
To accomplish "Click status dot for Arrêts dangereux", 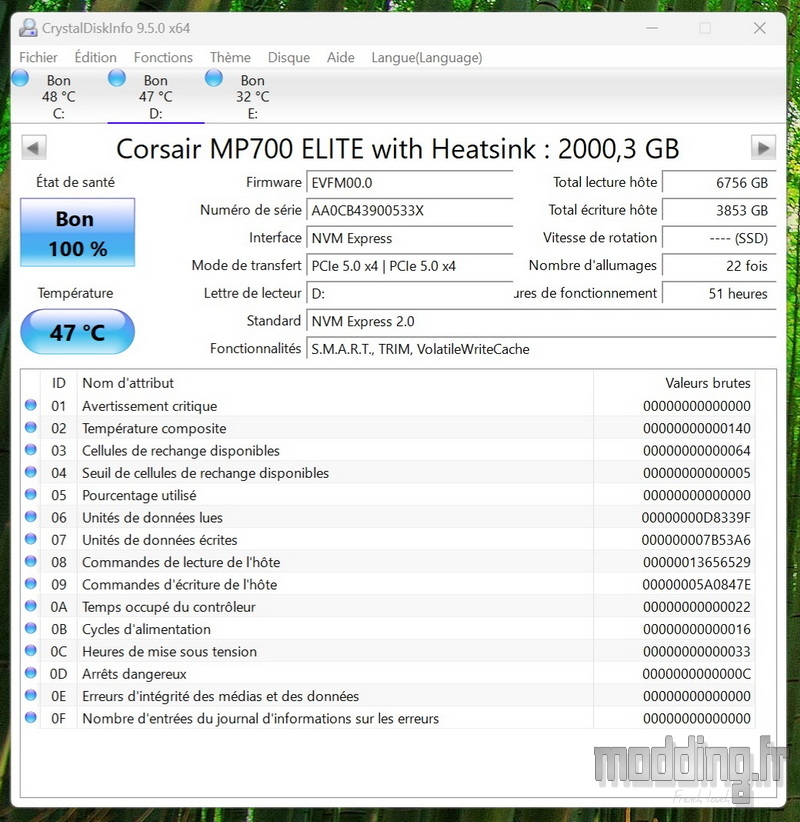I will [31, 673].
